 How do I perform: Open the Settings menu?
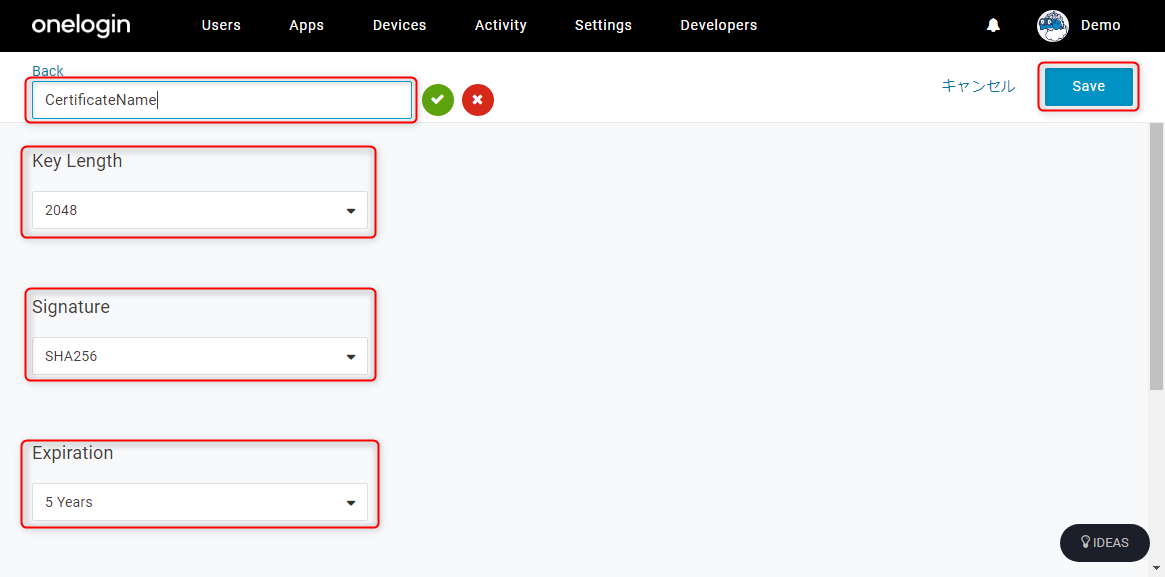(603, 25)
